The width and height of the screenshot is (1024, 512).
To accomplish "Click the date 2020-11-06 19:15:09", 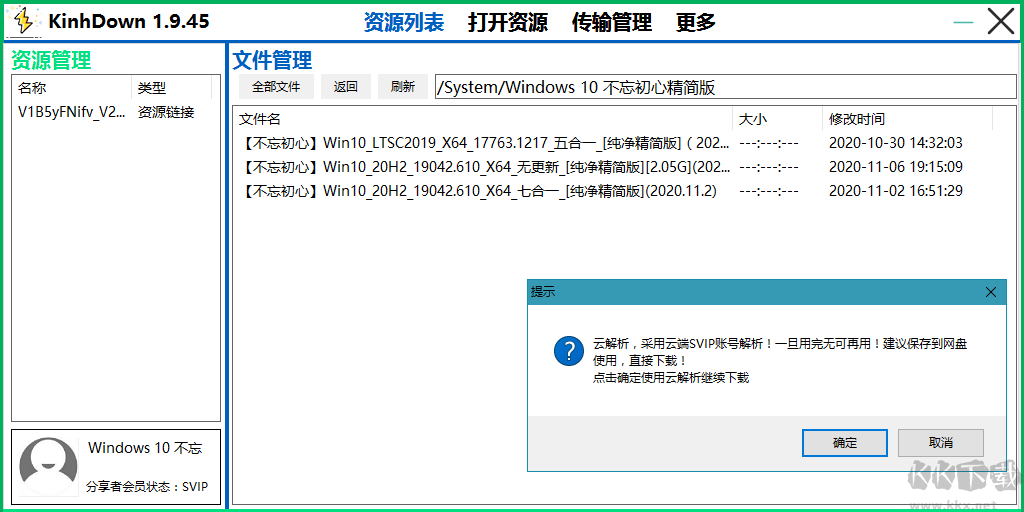I will click(x=896, y=167).
